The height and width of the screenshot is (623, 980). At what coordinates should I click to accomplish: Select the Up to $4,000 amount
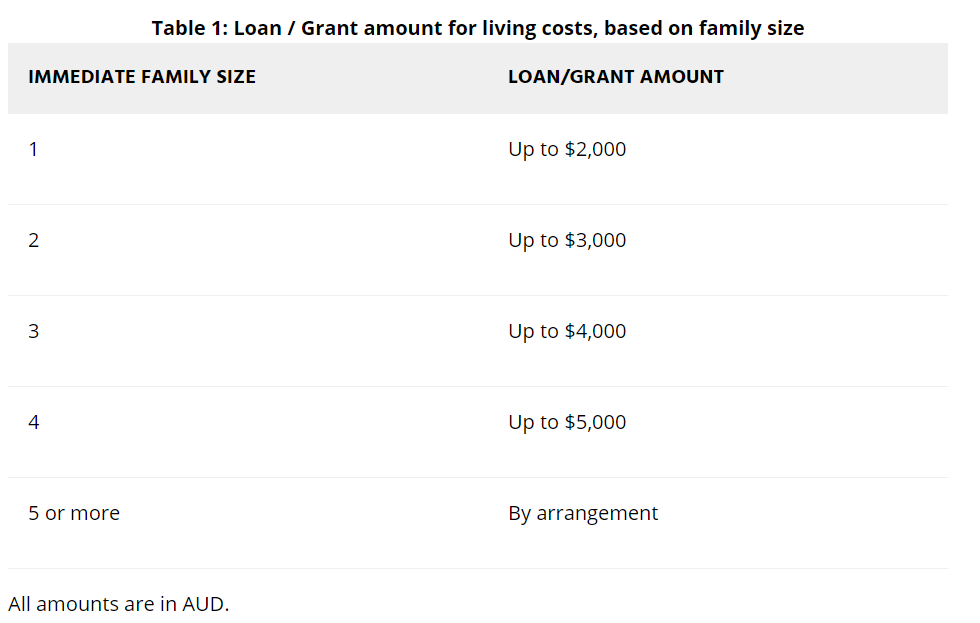pos(567,332)
